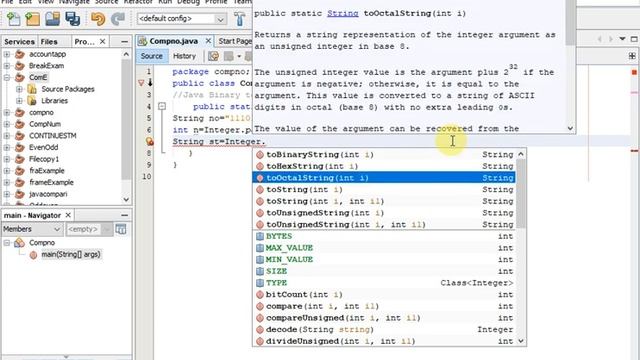Choose toBinaryString(int i) completion
Image resolution: width=640 pixels, height=360 pixels.
[x=384, y=155]
